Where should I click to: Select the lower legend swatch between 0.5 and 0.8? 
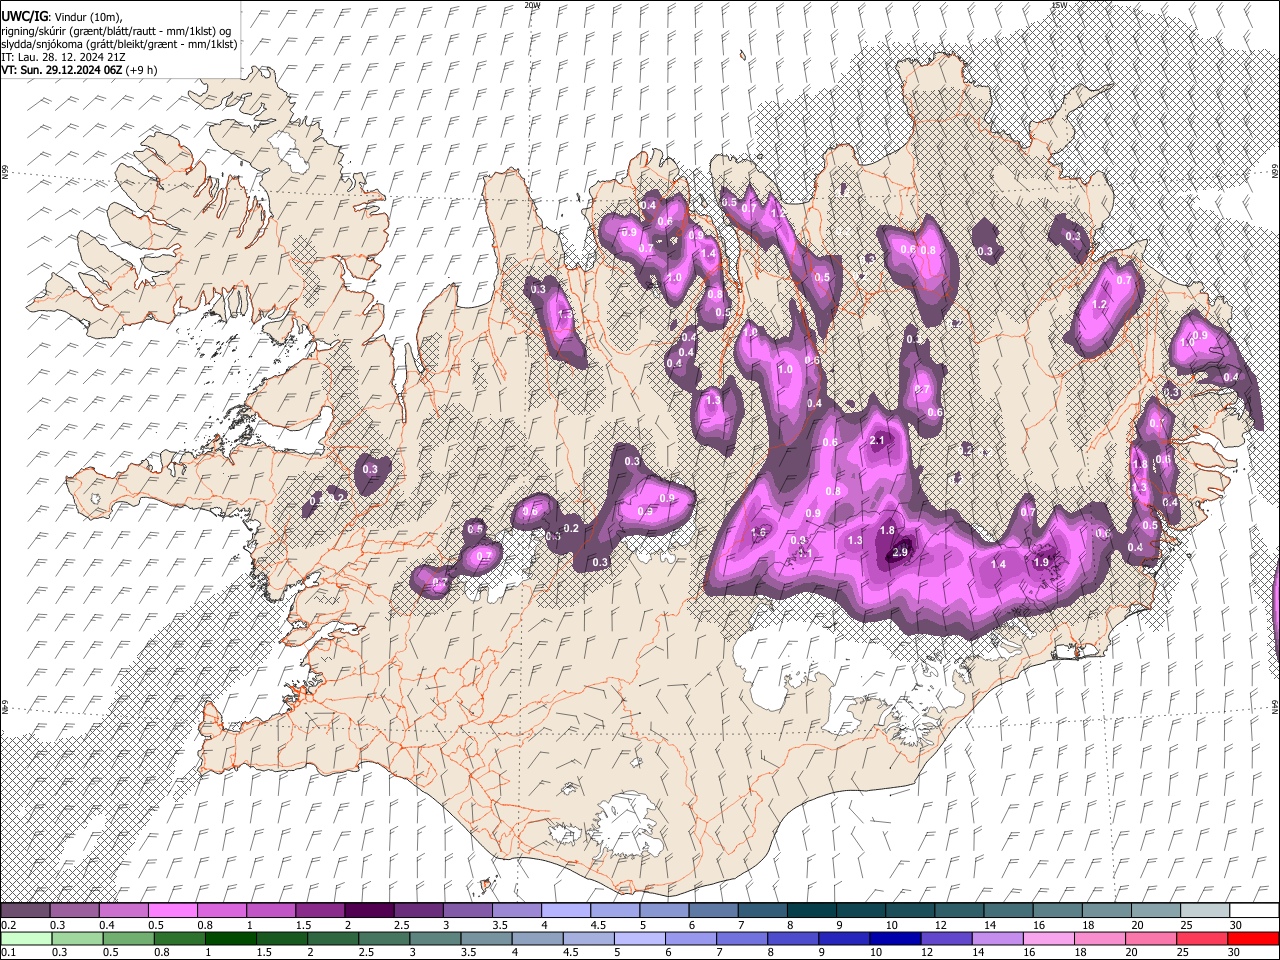pos(128,938)
